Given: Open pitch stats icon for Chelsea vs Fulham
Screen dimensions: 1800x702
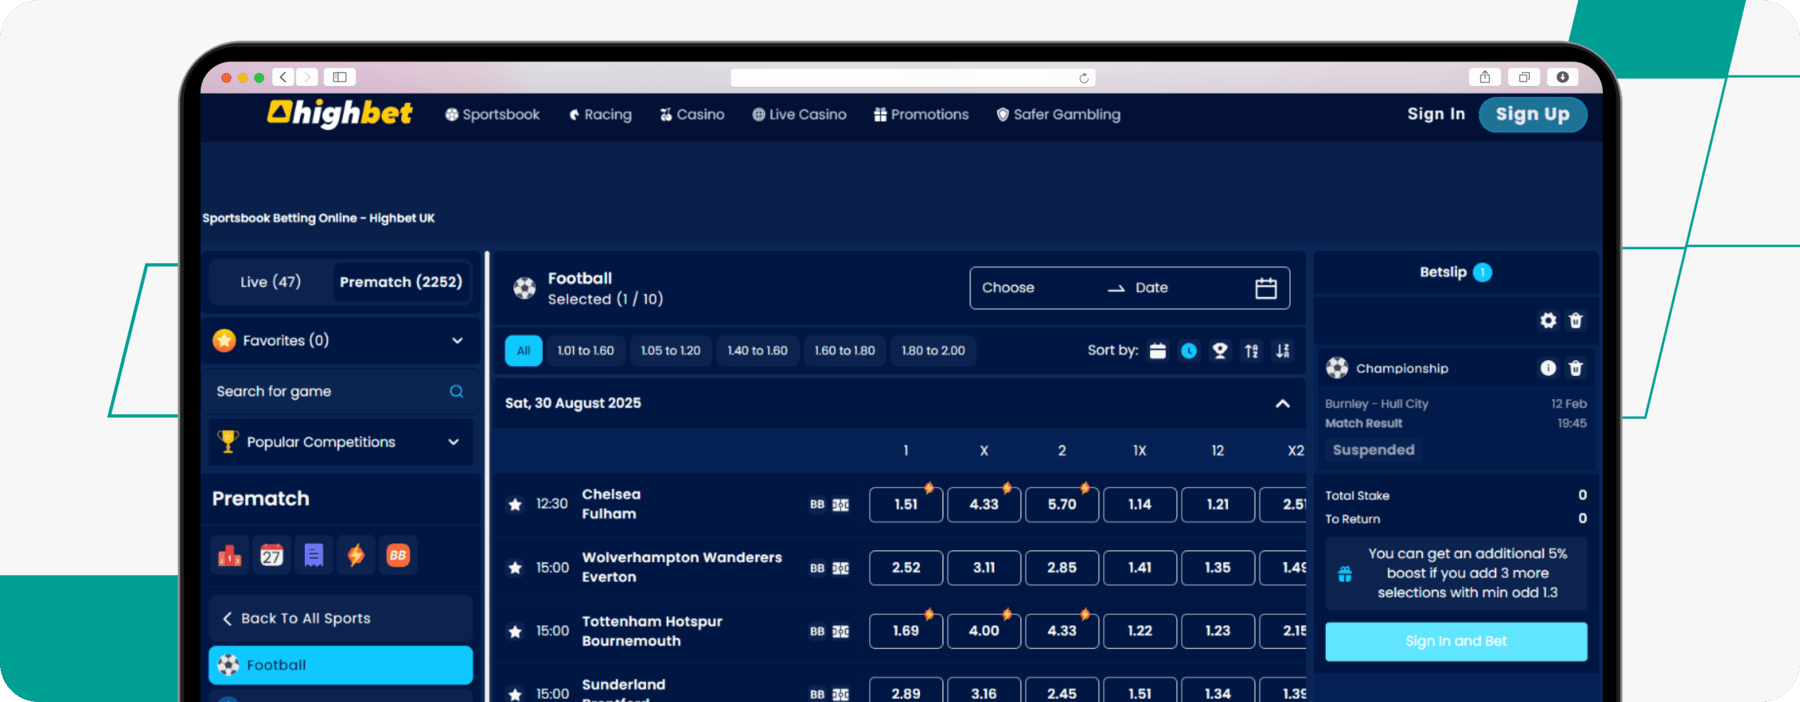Looking at the screenshot, I should click(841, 505).
